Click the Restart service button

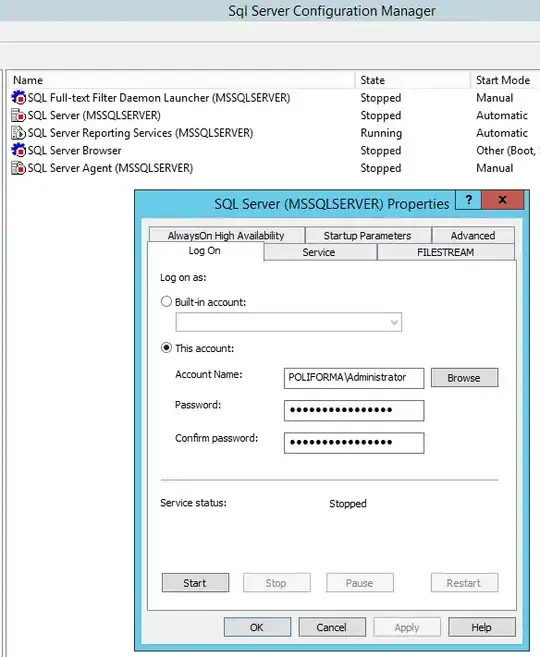point(464,583)
